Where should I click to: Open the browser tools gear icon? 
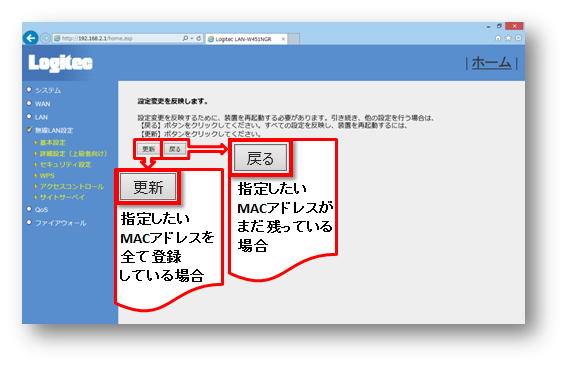coord(518,38)
